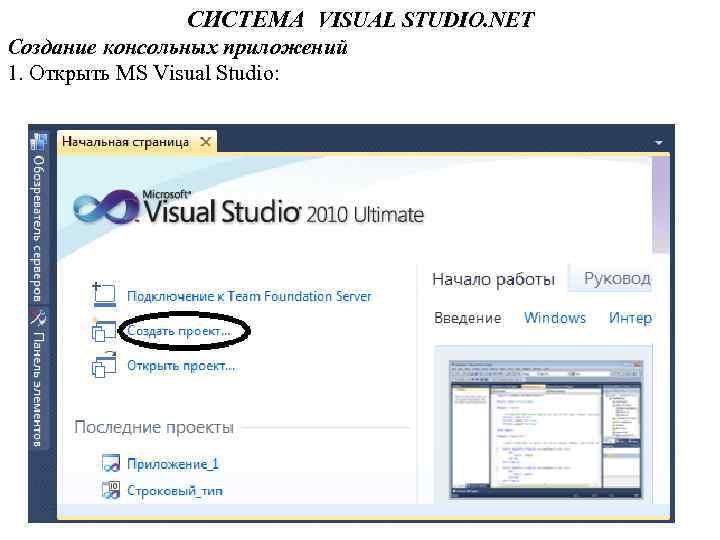Viewport: 720px width, 540px height.
Task: Click the Toolbox icon in side strip
Action: coord(39,318)
